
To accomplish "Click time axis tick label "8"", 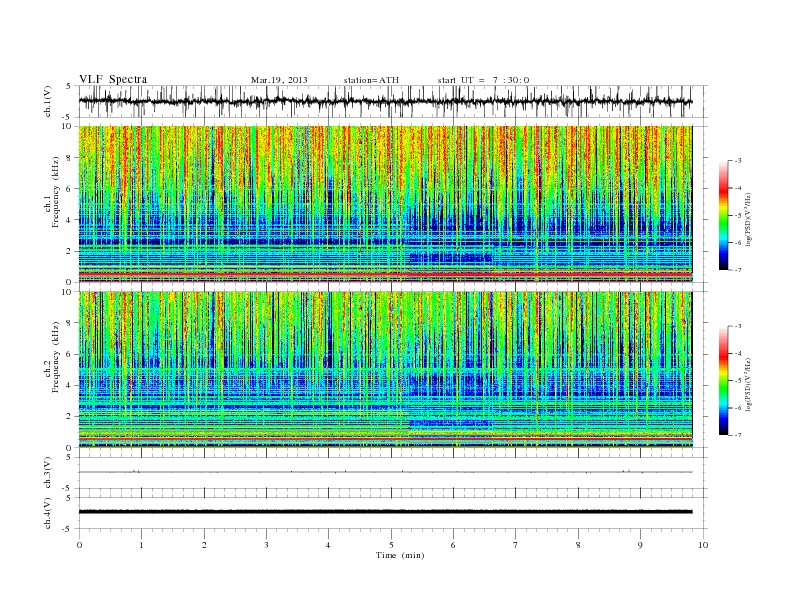I will tap(578, 545).
